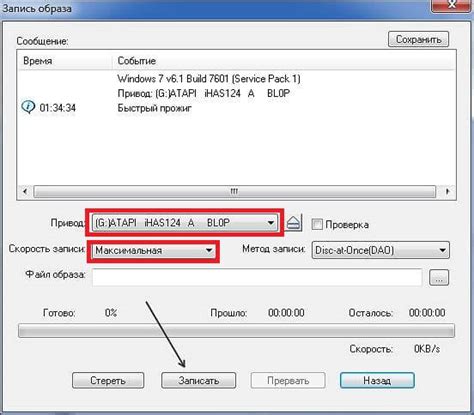Enable the Проверка checkbox
Screen dimensions: 474x415
317,224
